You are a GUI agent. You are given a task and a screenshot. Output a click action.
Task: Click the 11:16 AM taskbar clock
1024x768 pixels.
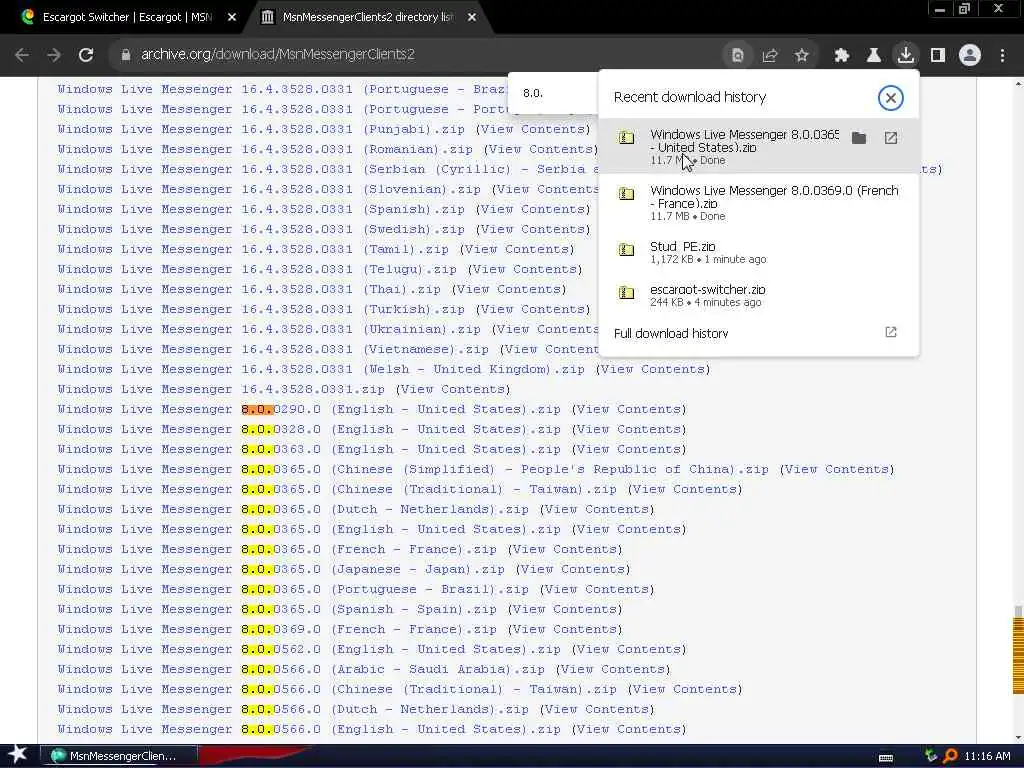987,756
